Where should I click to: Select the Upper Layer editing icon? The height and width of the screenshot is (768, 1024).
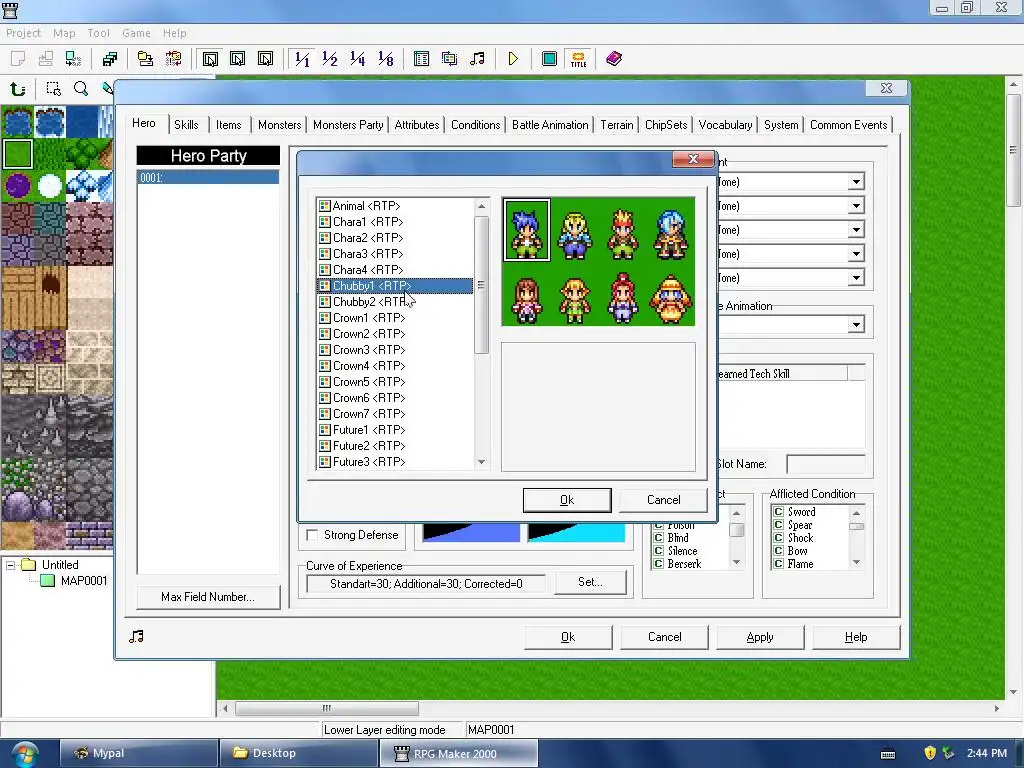click(x=238, y=59)
